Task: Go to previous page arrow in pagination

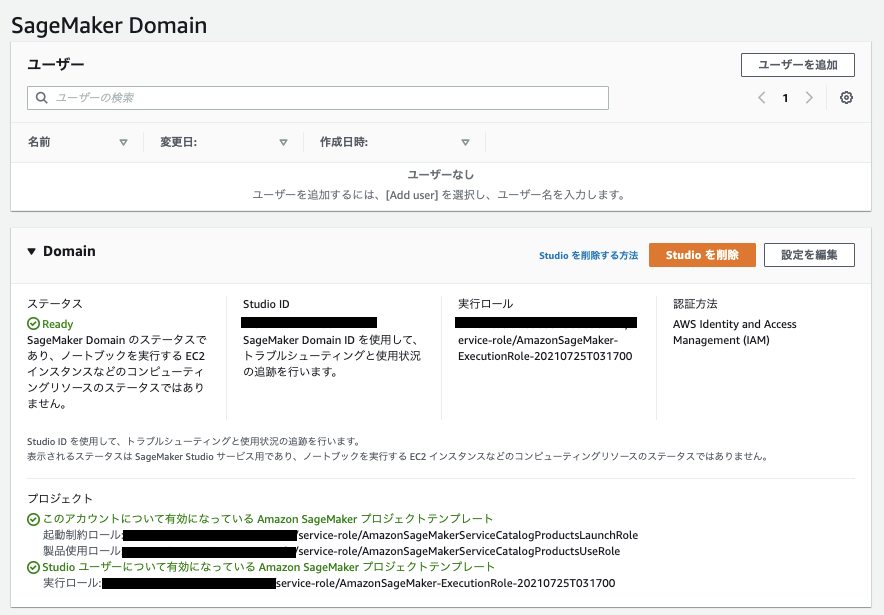Action: click(762, 98)
